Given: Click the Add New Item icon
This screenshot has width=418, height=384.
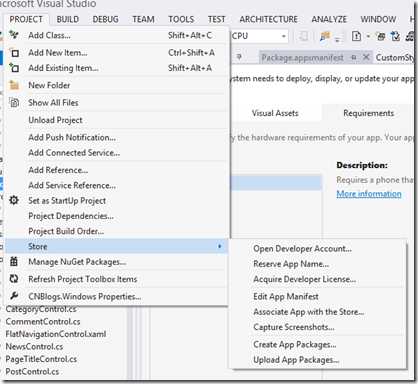Looking at the screenshot, I should tap(14, 53).
